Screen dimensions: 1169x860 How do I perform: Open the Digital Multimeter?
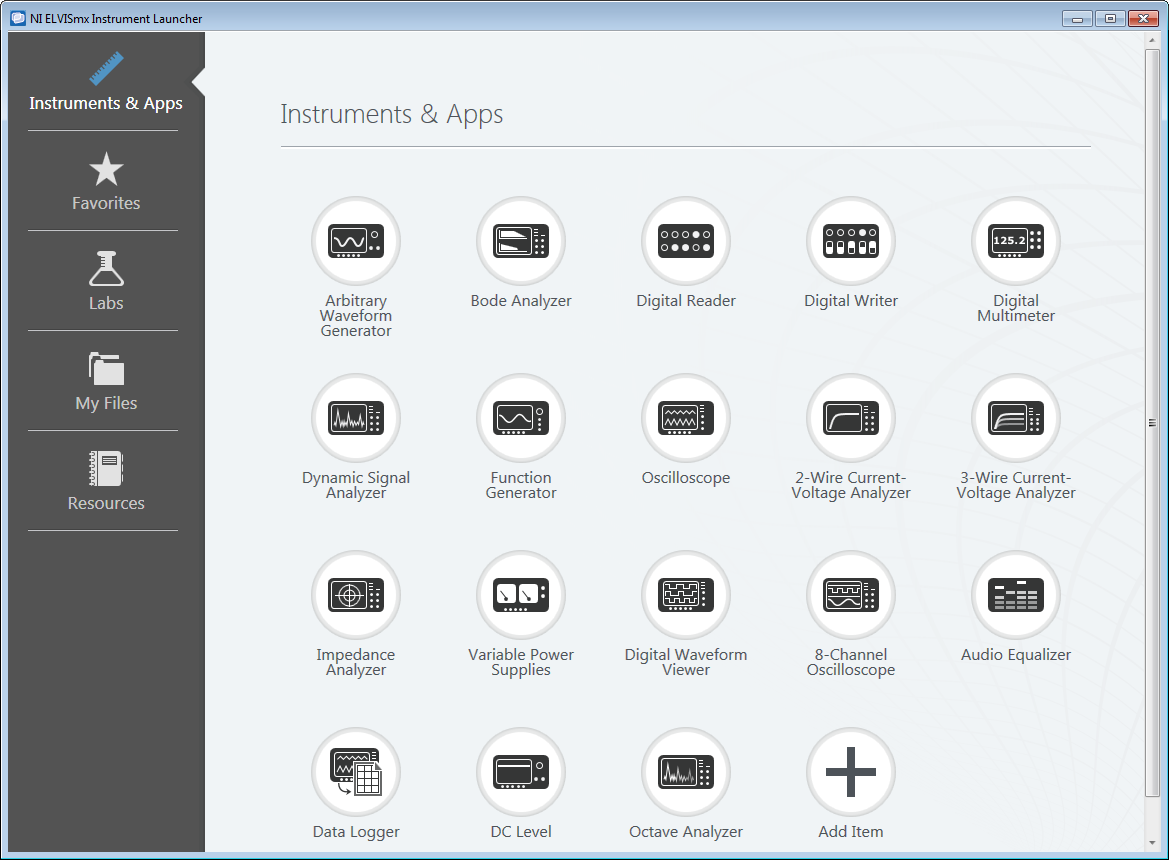[1015, 241]
